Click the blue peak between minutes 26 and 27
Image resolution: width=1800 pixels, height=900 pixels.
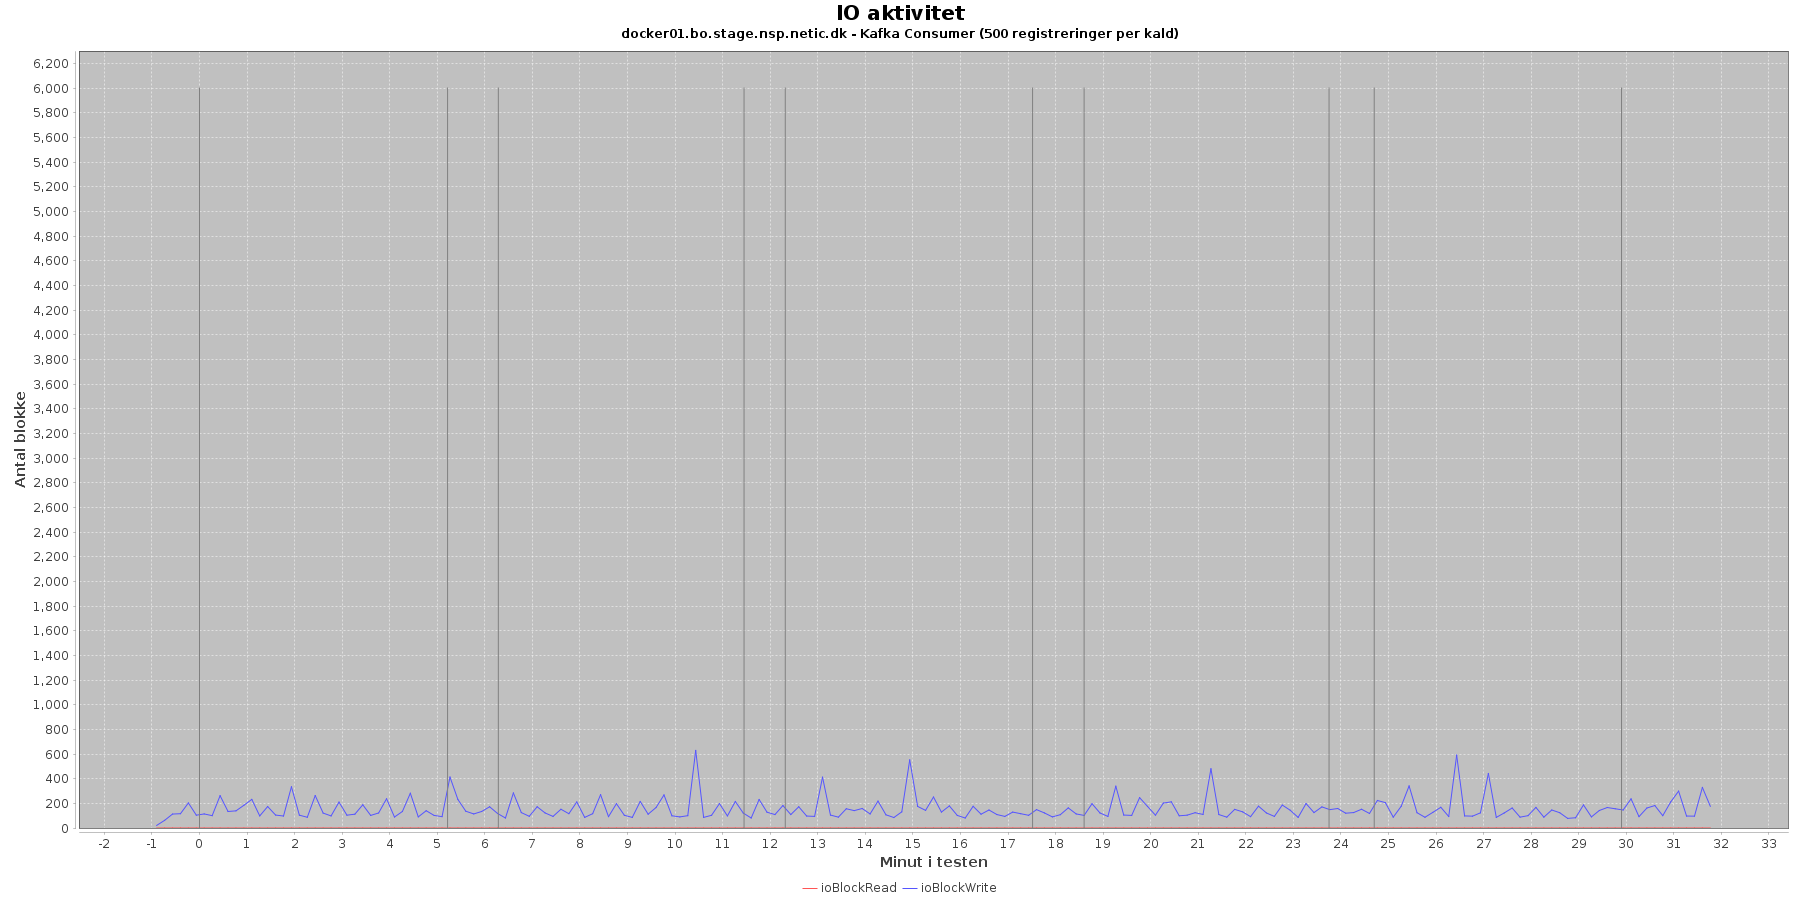click(1456, 755)
